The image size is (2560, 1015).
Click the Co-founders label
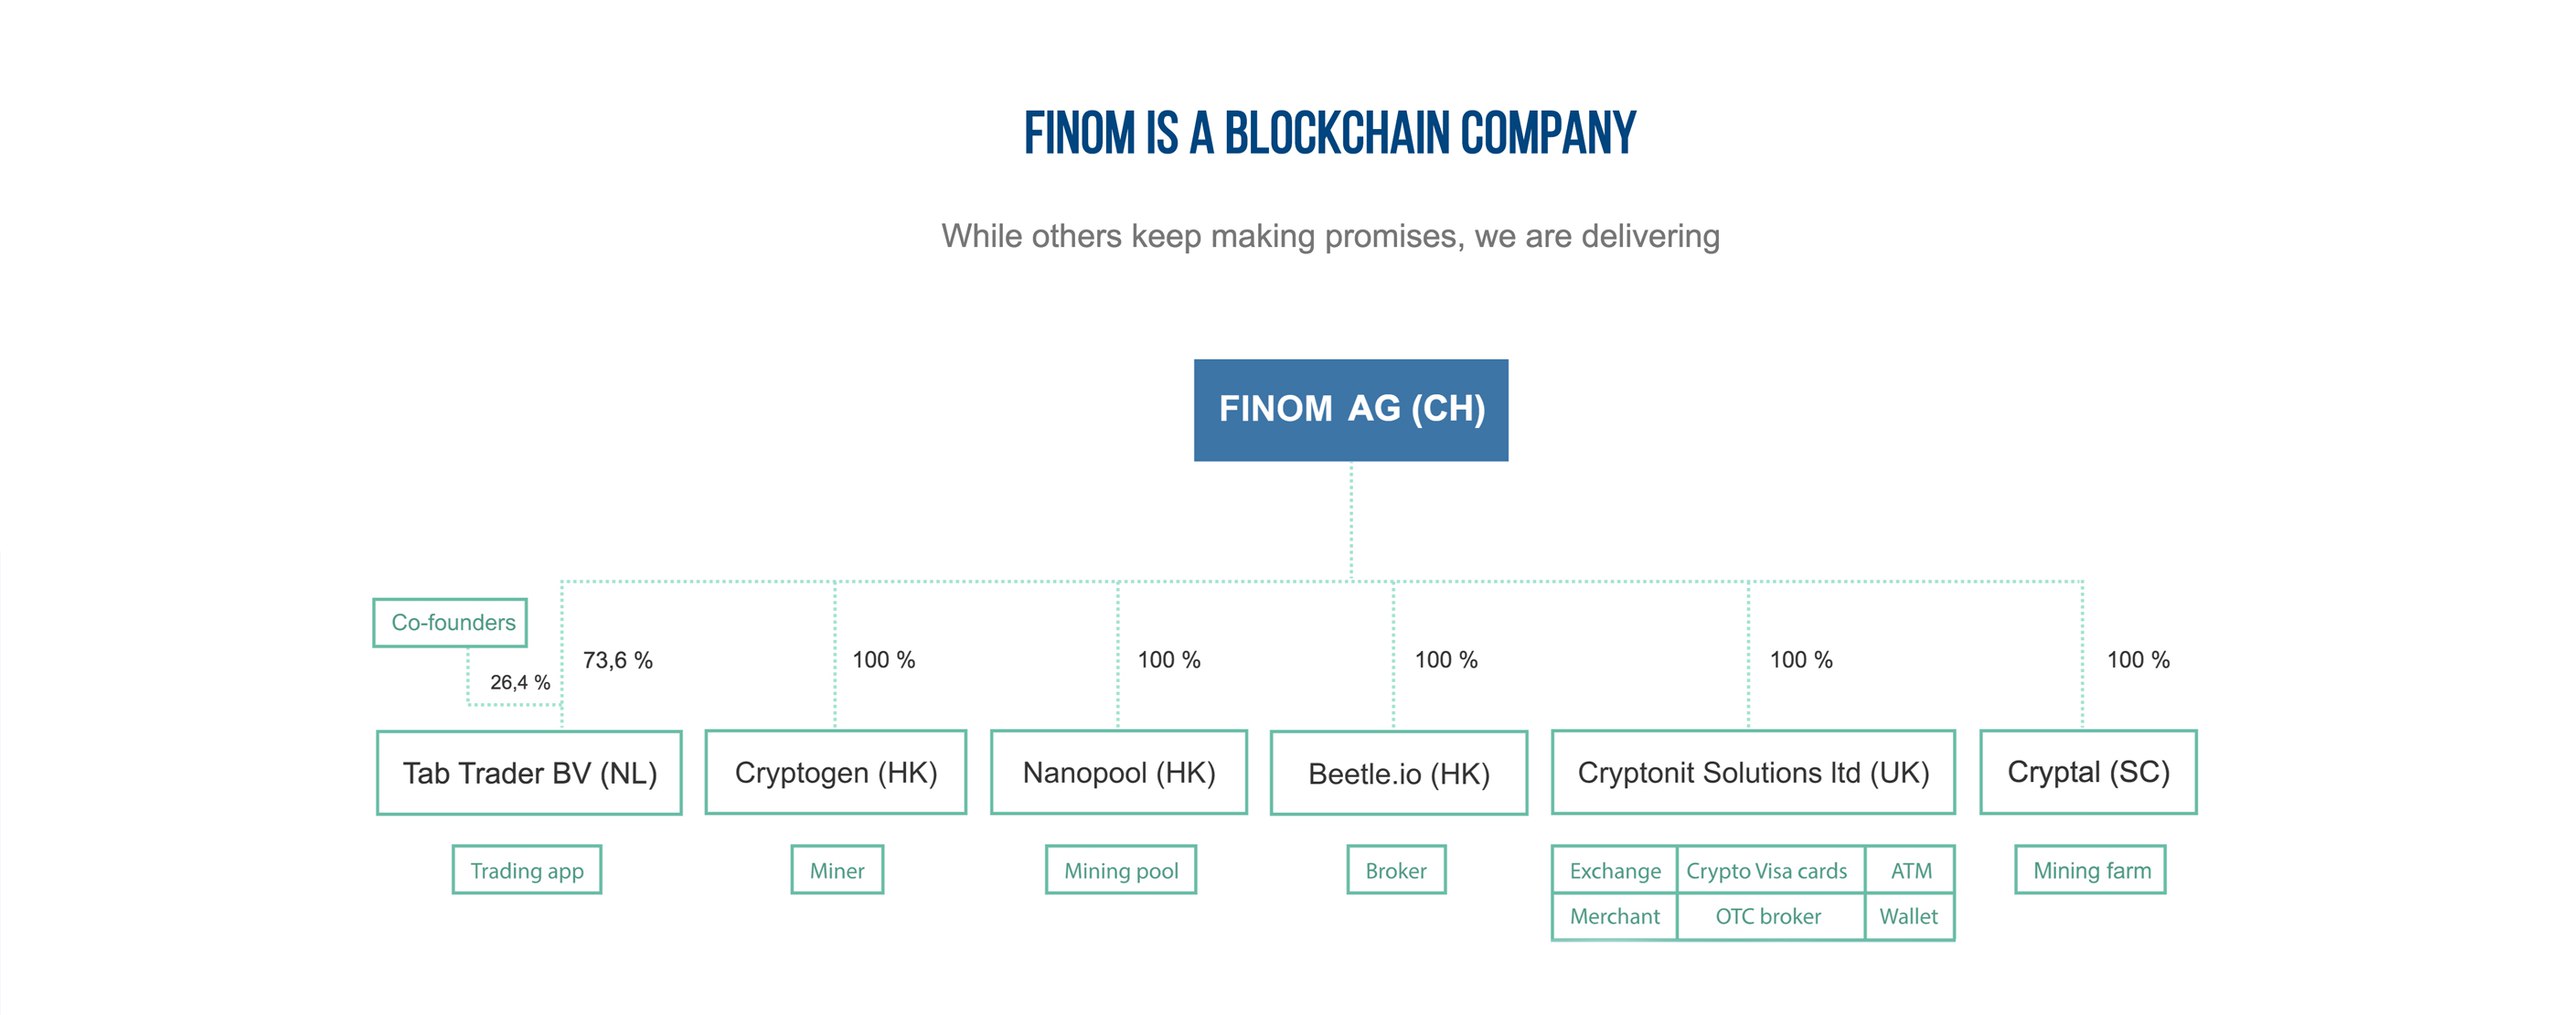click(450, 623)
